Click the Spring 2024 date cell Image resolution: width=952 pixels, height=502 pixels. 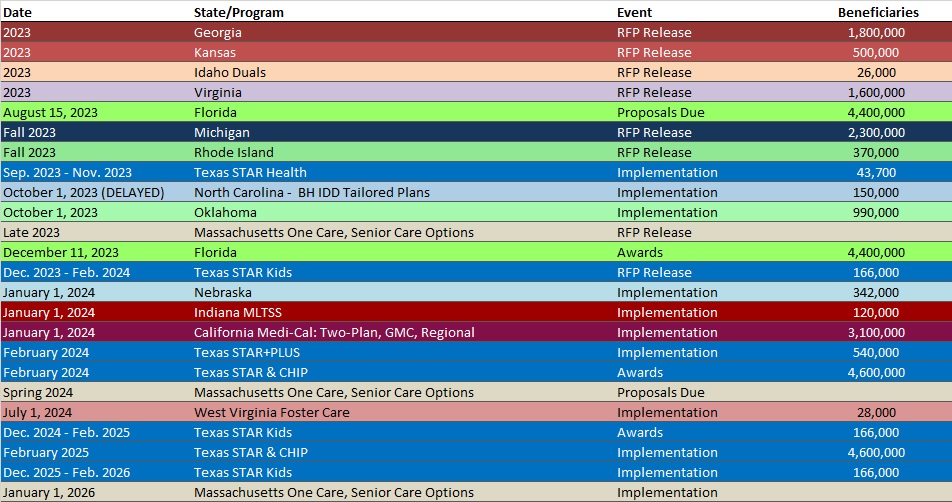38,393
